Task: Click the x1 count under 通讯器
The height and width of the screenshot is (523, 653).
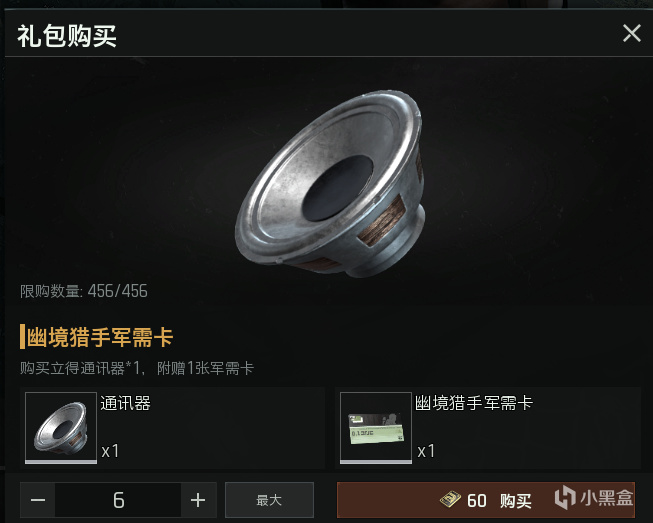Action: 110,451
